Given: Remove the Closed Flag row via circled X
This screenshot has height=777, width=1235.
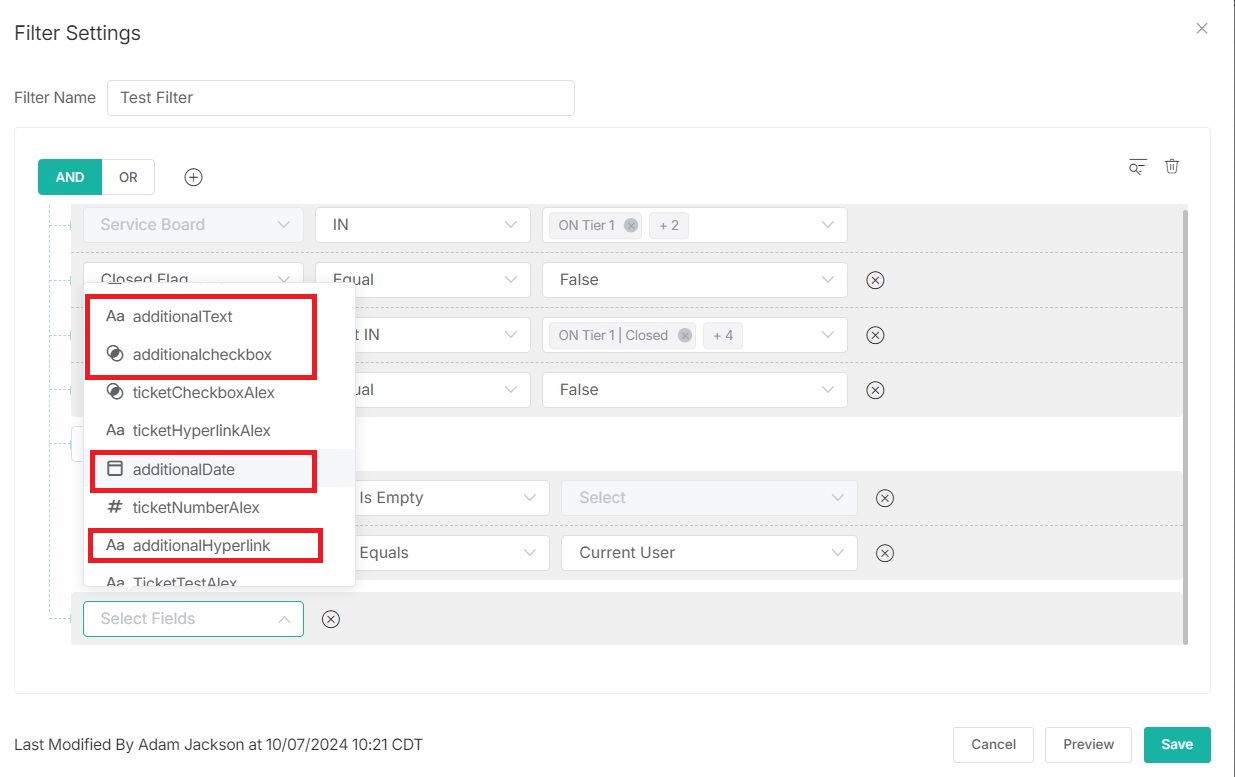Looking at the screenshot, I should click(875, 280).
